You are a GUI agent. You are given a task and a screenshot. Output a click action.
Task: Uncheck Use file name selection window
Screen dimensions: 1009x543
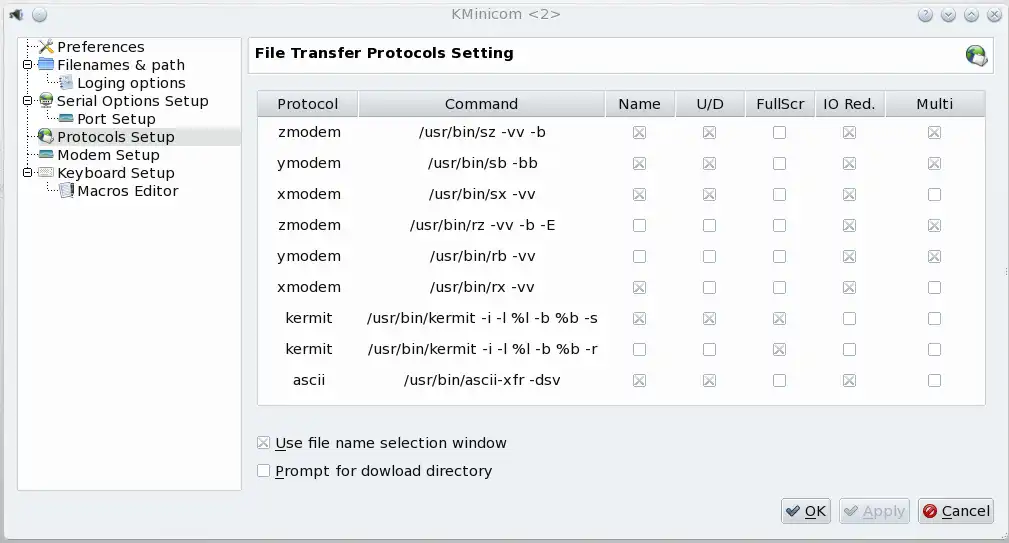click(263, 443)
